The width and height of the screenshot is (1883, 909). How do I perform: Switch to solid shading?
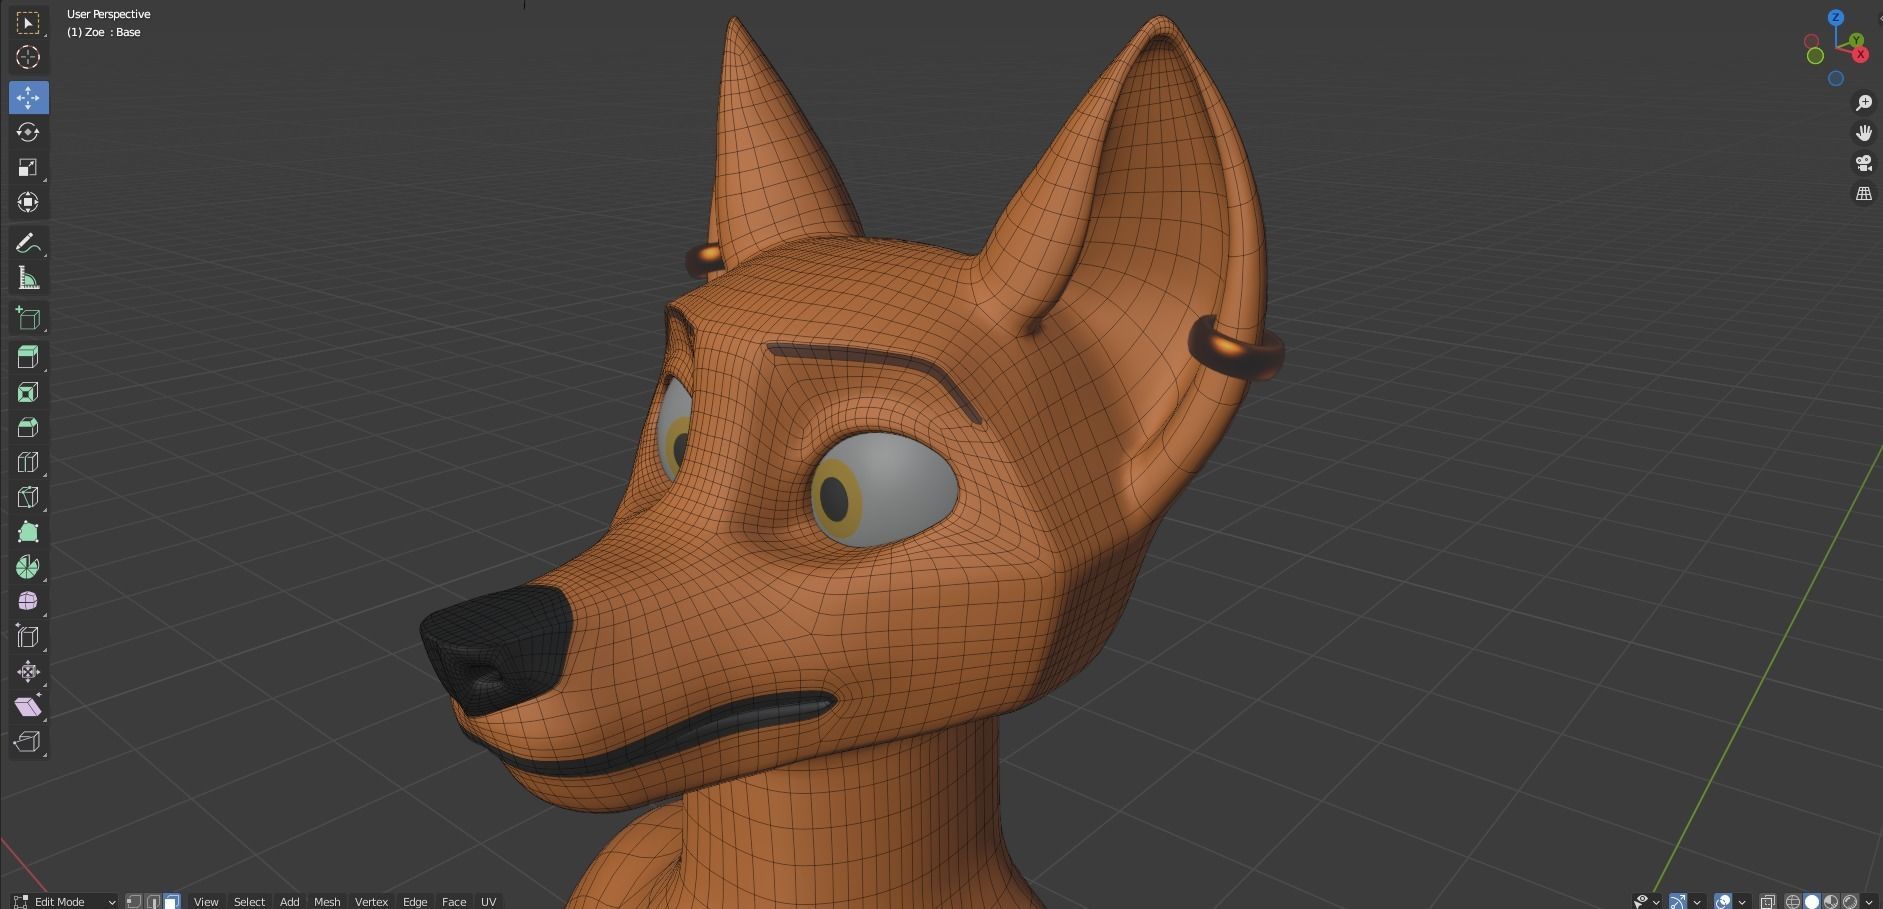click(1812, 901)
